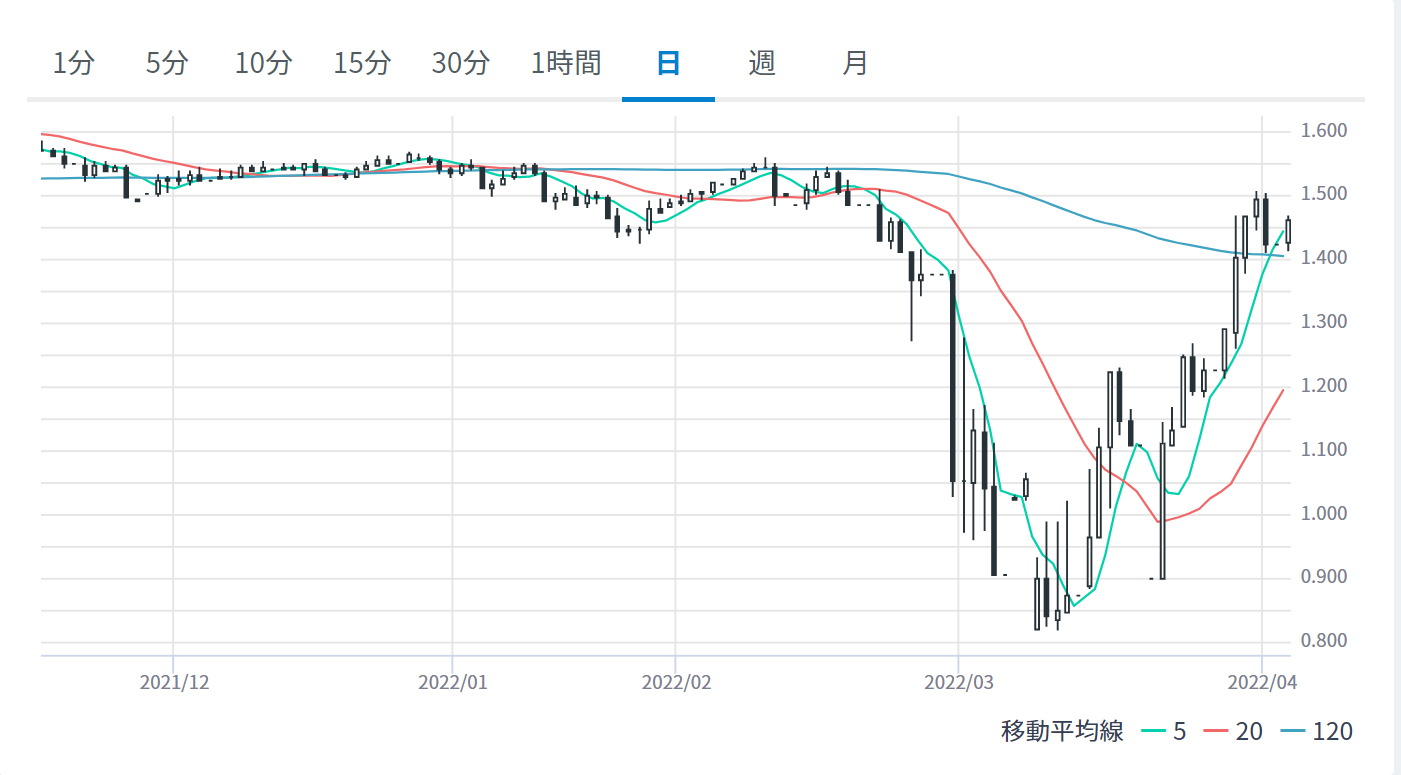The image size is (1401, 775).
Task: Select the 日 (daily) tab
Action: (x=668, y=64)
